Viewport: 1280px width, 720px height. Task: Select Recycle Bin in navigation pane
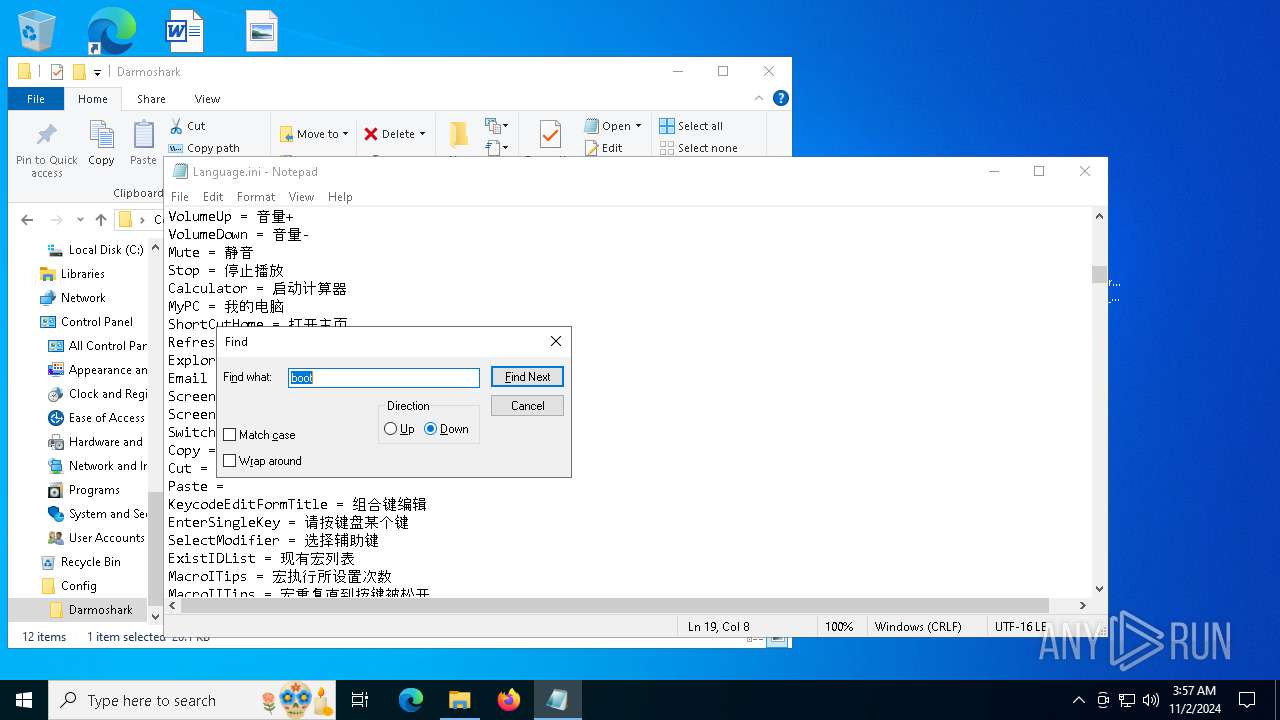coord(90,562)
